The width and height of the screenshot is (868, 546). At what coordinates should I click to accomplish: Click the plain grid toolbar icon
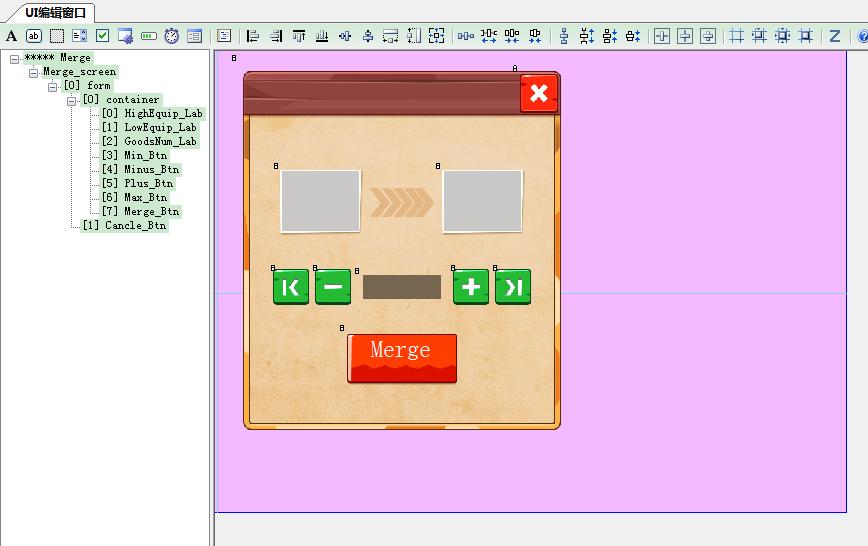tap(736, 36)
